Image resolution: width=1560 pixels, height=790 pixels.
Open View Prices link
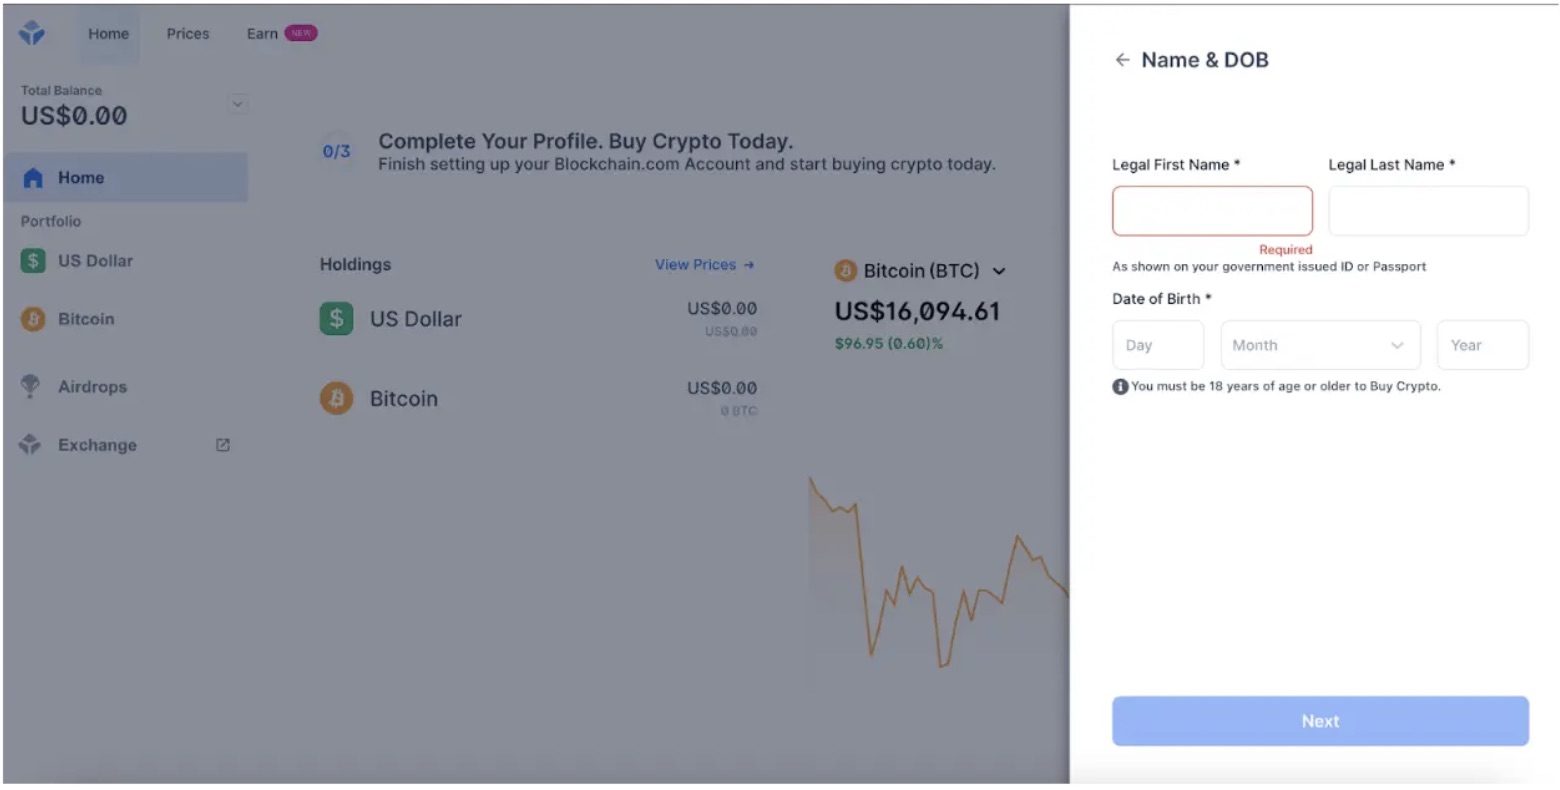coord(703,264)
